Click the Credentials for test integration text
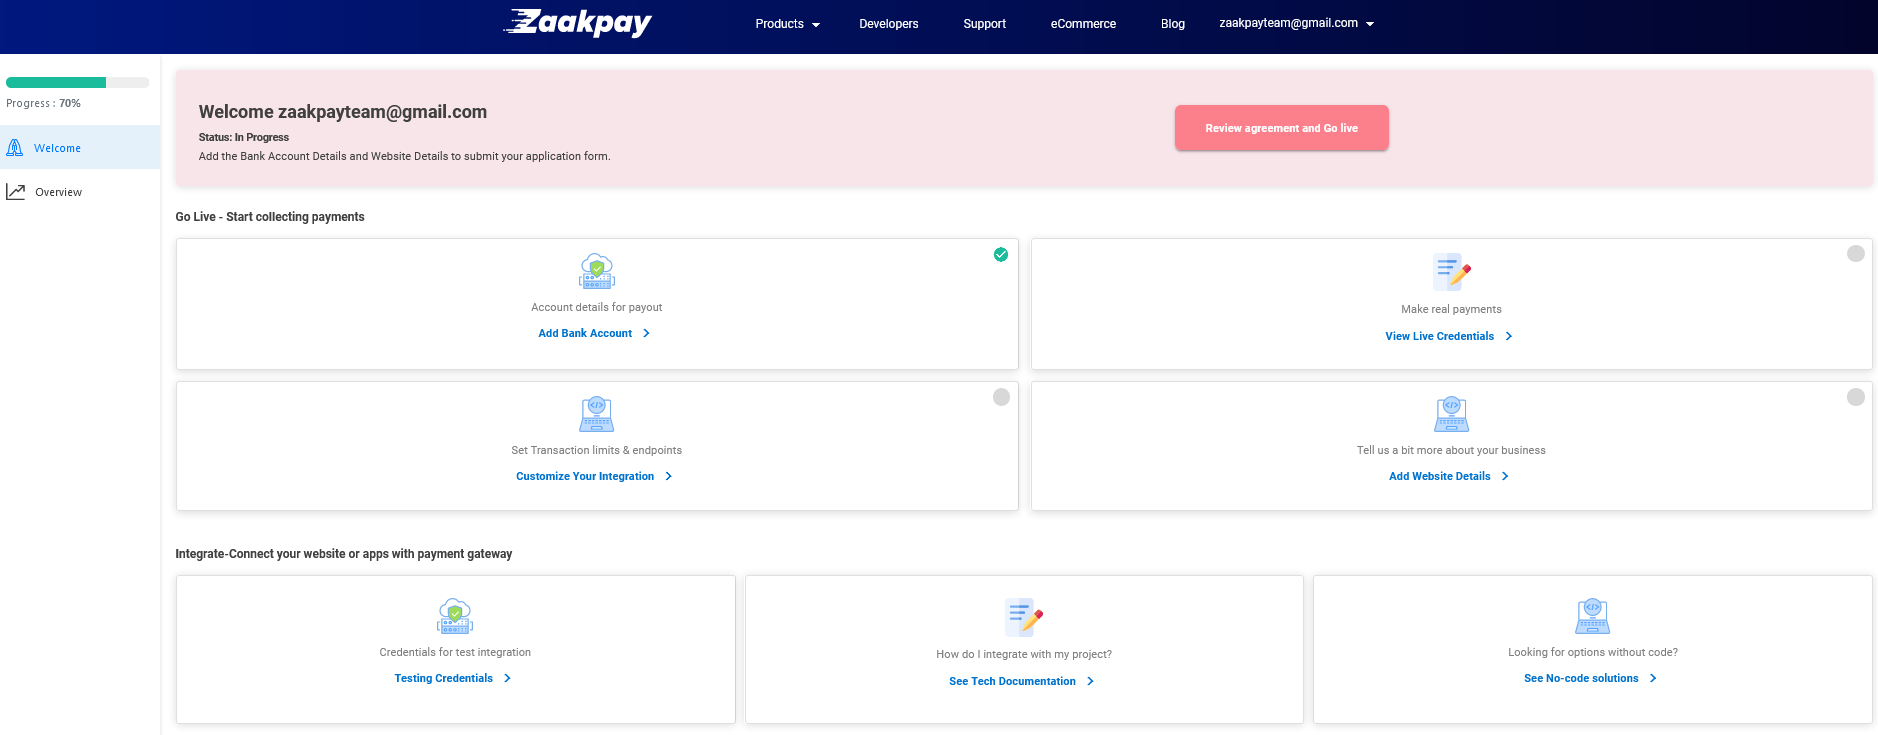 pyautogui.click(x=455, y=652)
